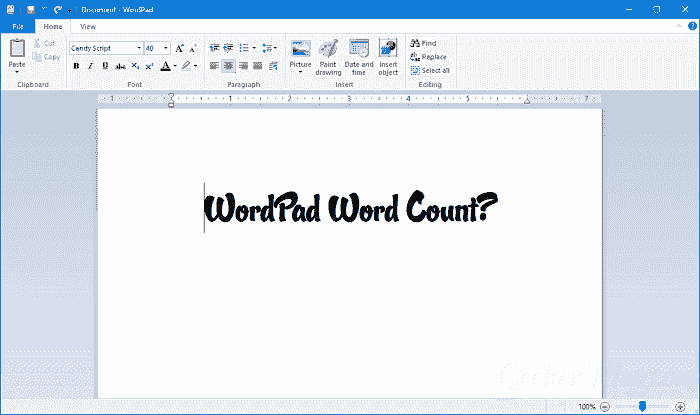Switch to the View tab
This screenshot has height=415, width=700.
tap(88, 26)
